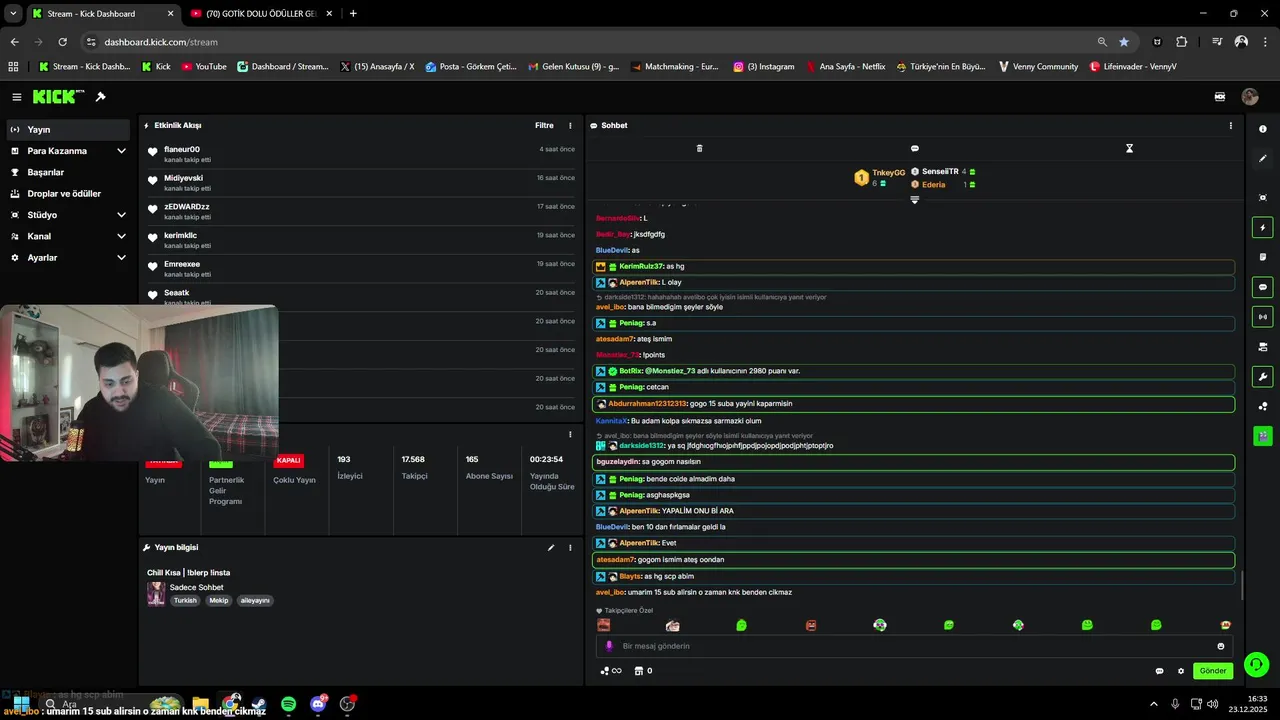Viewport: 1280px width, 720px height.
Task: Click the pencil to edit Yayın bilgisi
Action: tap(550, 547)
